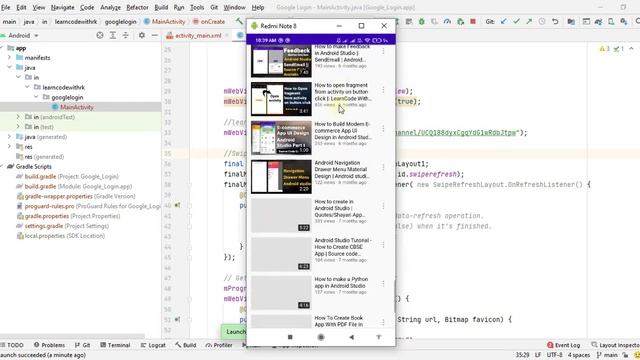640x360 pixels.
Task: Open the Profile app gauge icon
Action: 447,21
